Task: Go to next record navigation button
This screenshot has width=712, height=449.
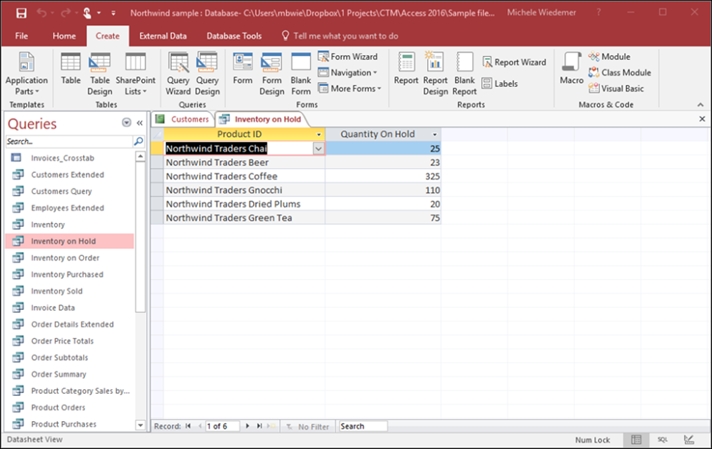Action: 247,426
